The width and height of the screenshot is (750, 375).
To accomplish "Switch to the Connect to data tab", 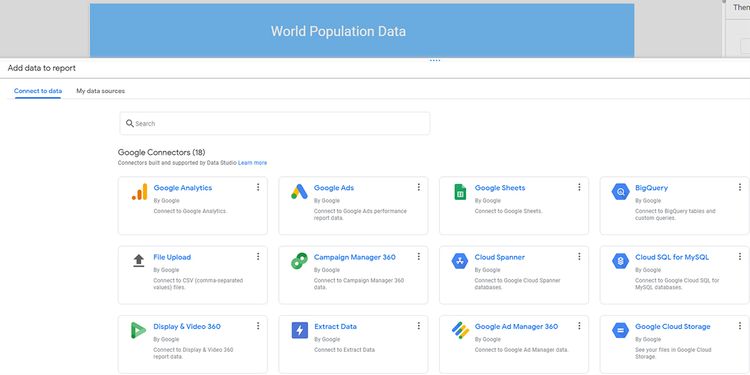I will pyautogui.click(x=38, y=91).
